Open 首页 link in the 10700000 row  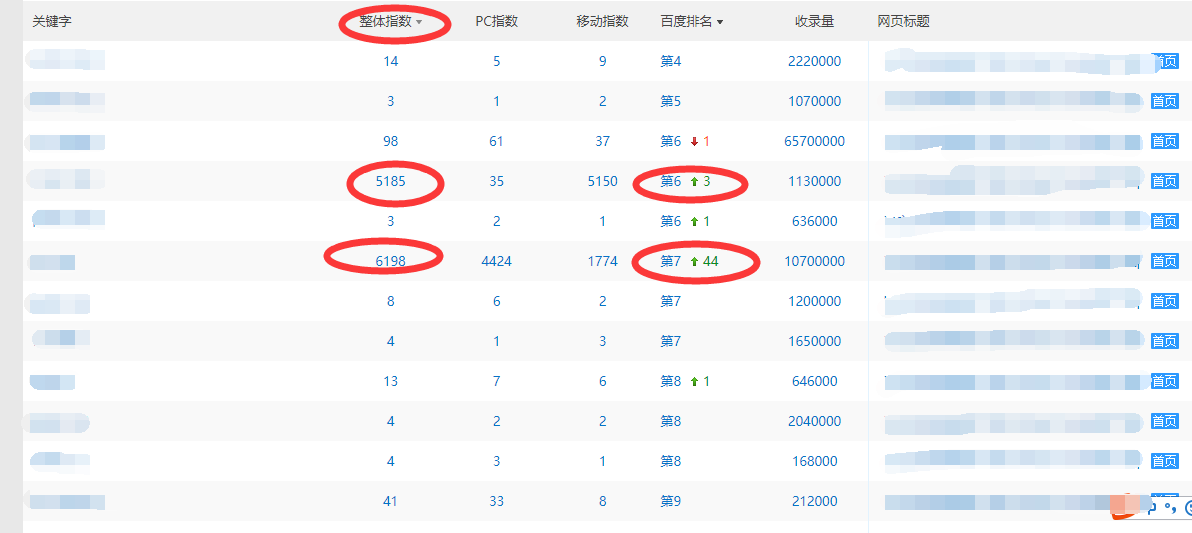1165,262
